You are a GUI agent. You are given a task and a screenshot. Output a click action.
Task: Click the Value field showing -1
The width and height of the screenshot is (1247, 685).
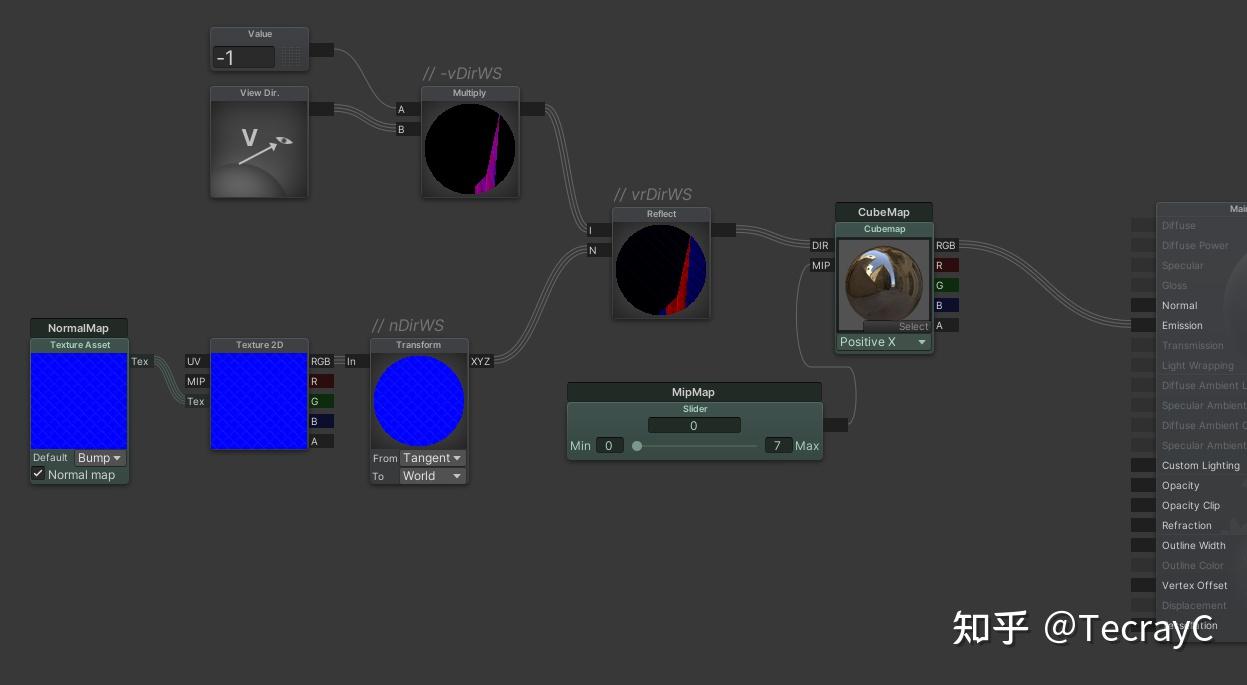click(243, 57)
